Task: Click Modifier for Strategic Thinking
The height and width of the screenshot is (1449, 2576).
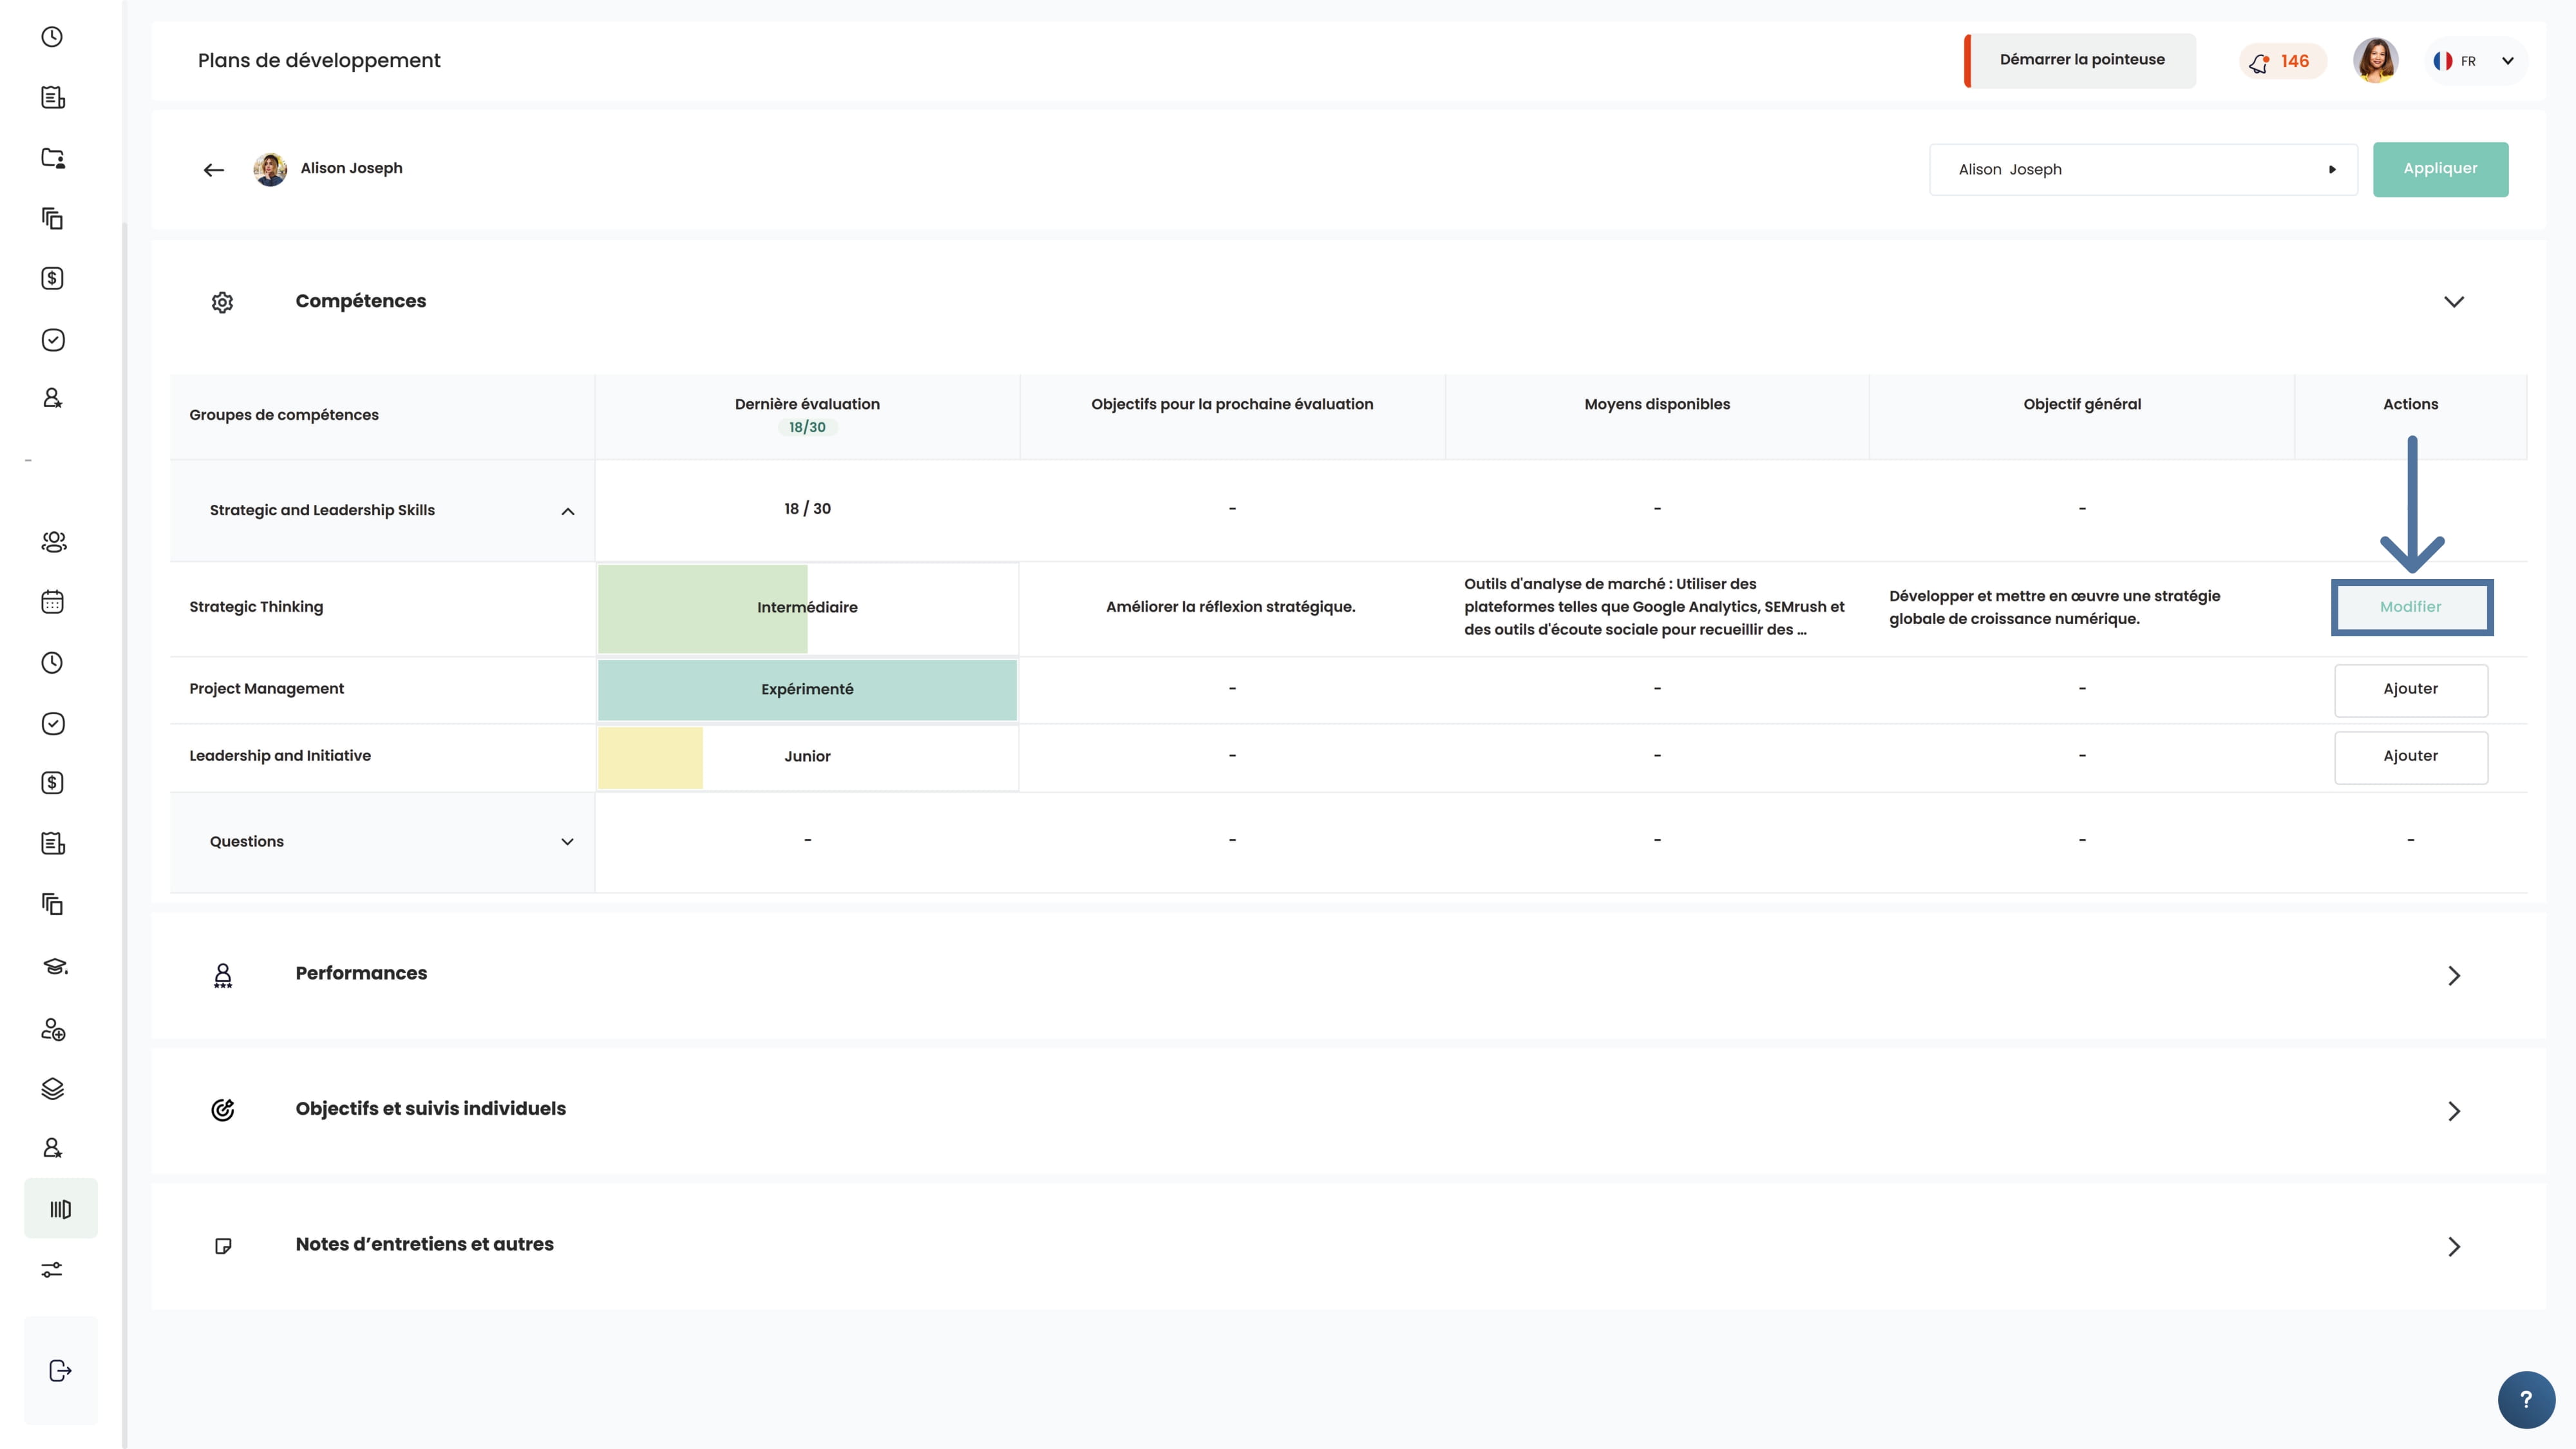Action: point(2410,607)
